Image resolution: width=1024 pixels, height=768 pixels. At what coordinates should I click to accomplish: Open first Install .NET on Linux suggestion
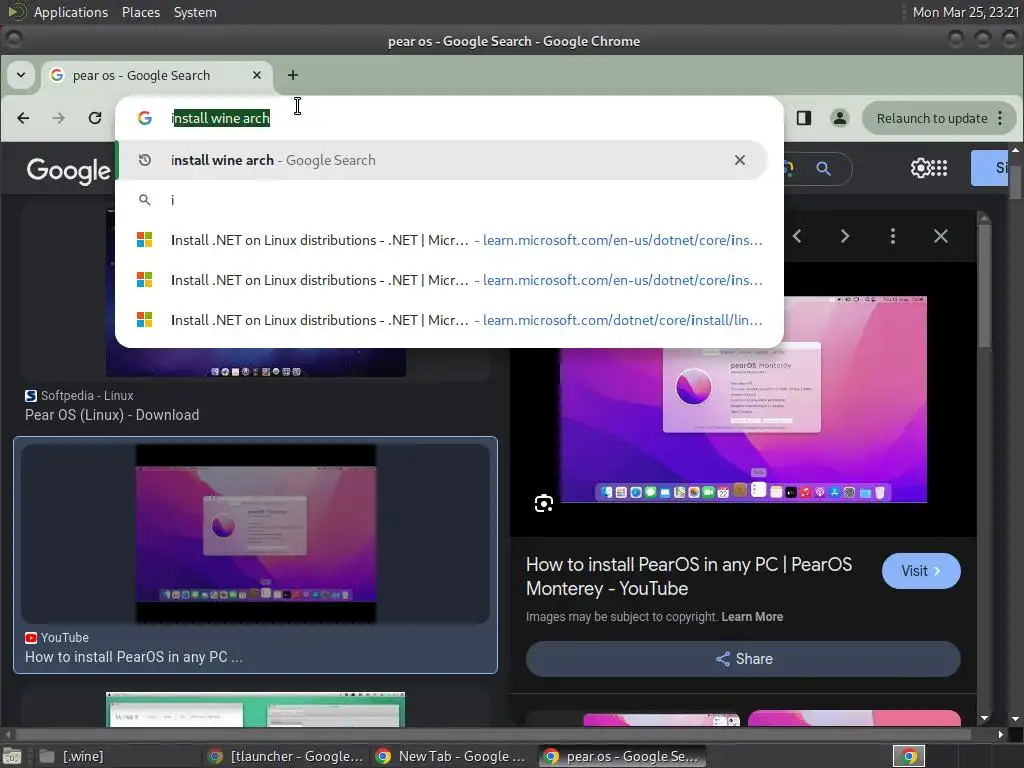coord(441,240)
